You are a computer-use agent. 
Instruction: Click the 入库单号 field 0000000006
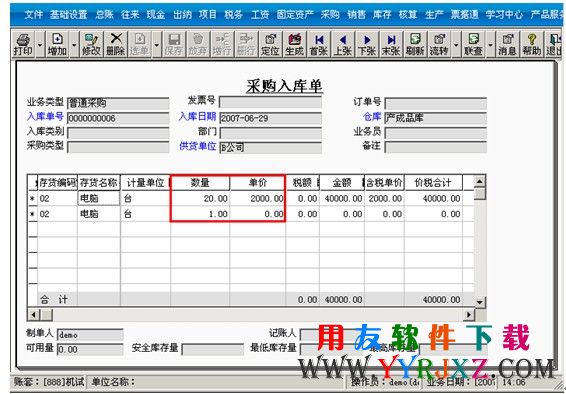118,118
